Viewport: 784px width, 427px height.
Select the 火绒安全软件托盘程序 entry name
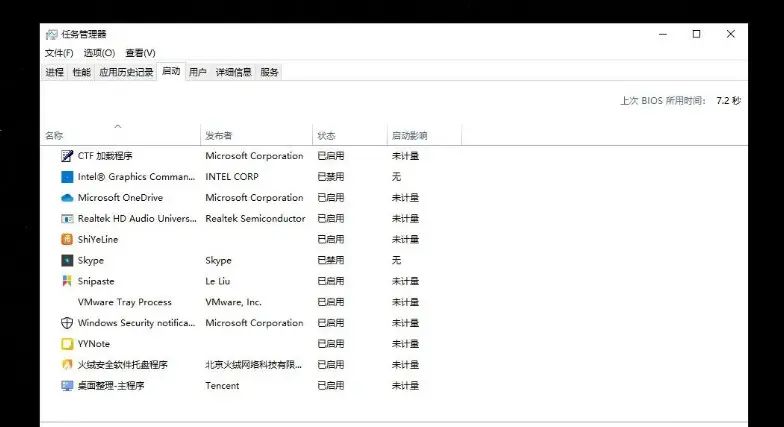(x=122, y=365)
